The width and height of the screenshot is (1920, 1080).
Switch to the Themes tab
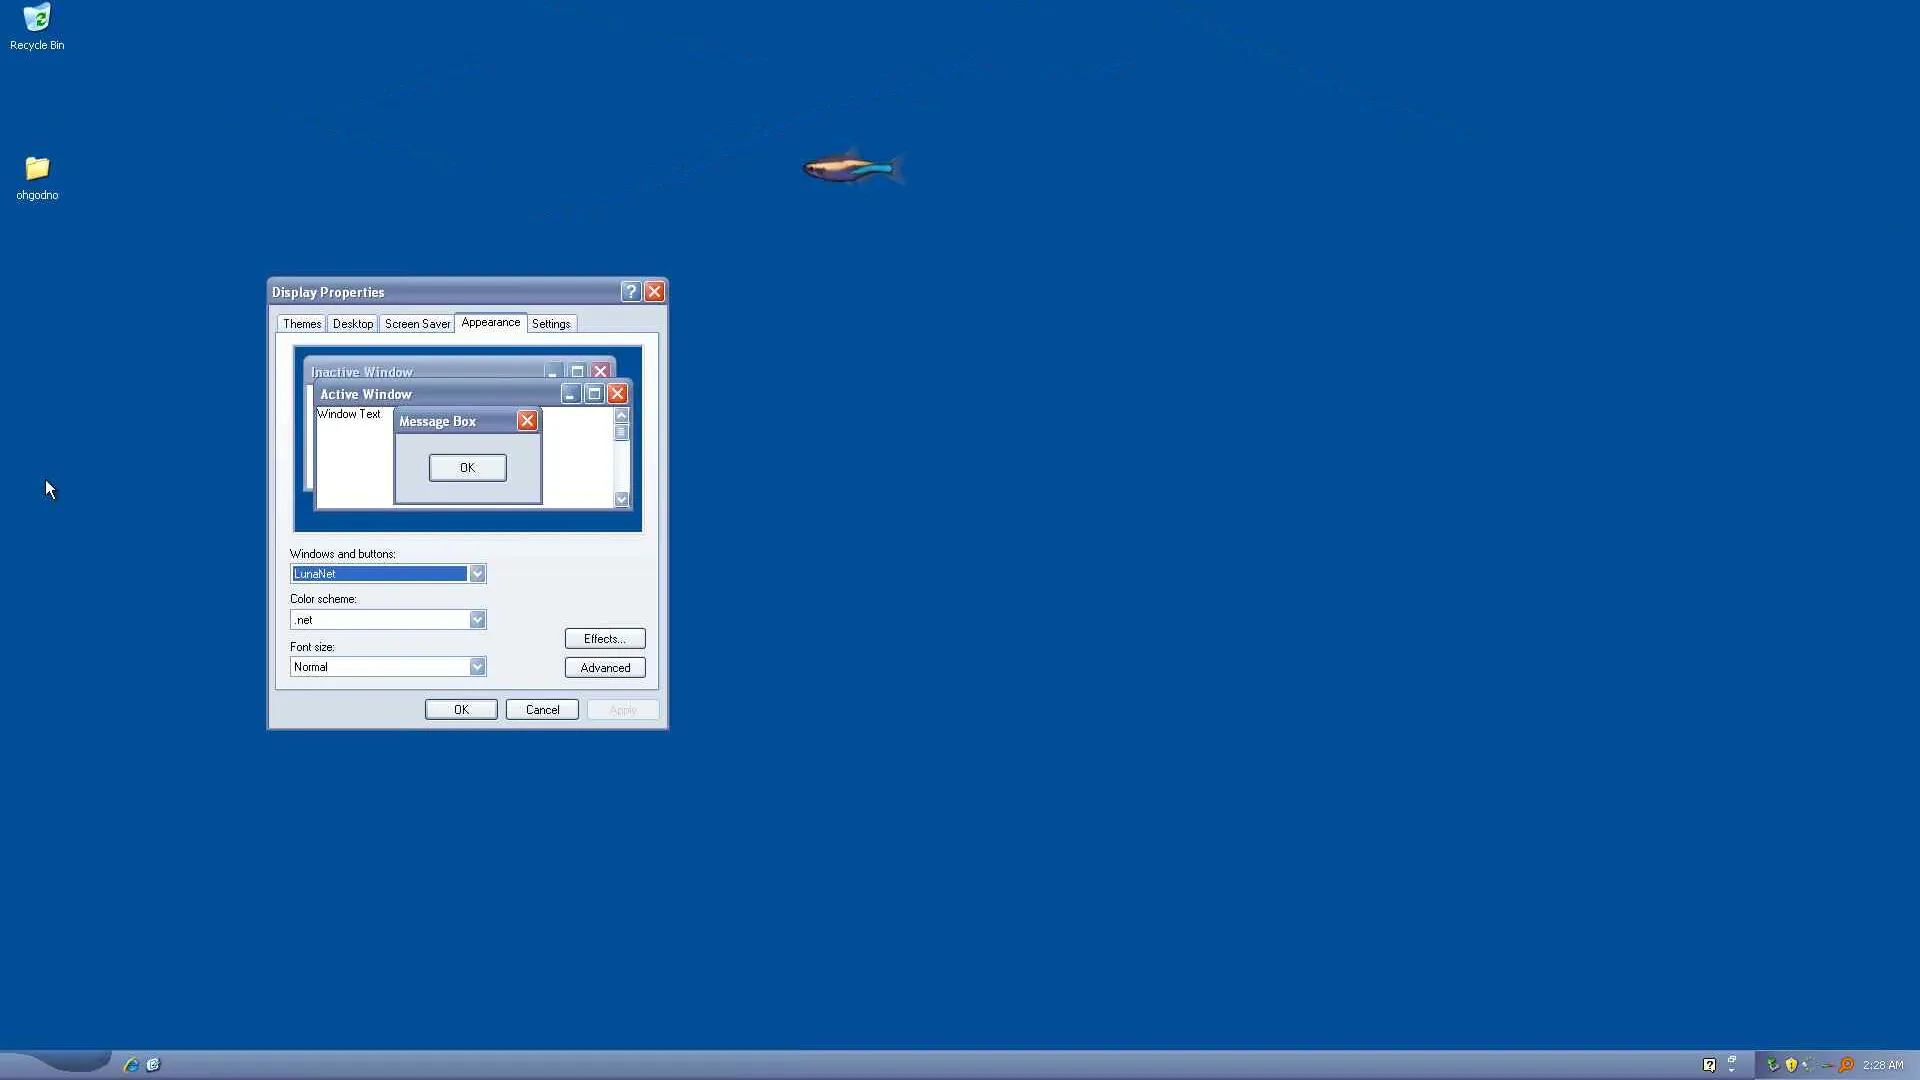301,324
